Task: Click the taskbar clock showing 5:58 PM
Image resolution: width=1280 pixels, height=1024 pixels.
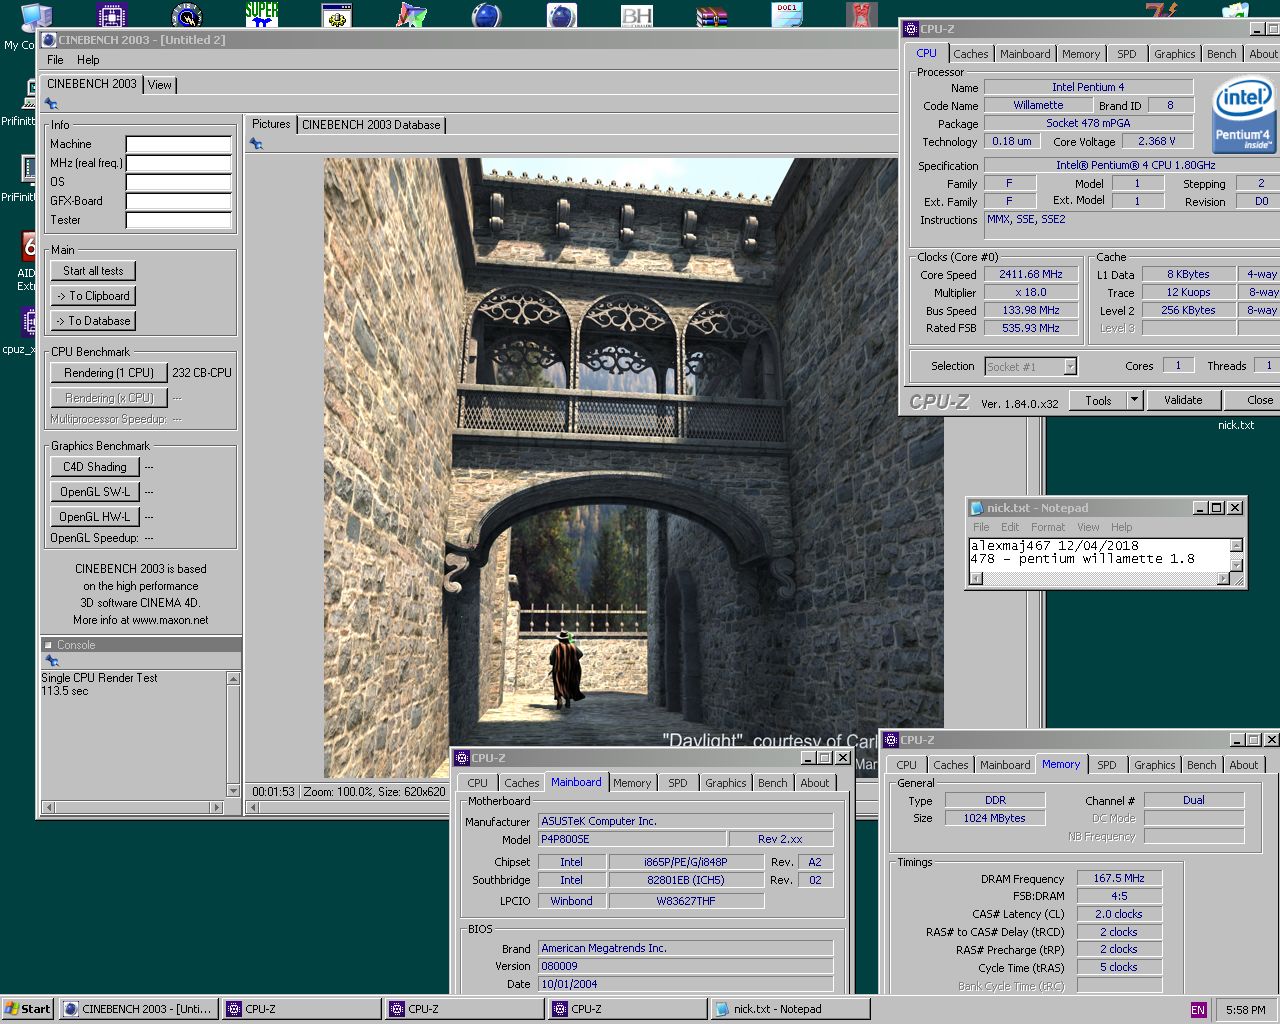Action: tap(1245, 1010)
